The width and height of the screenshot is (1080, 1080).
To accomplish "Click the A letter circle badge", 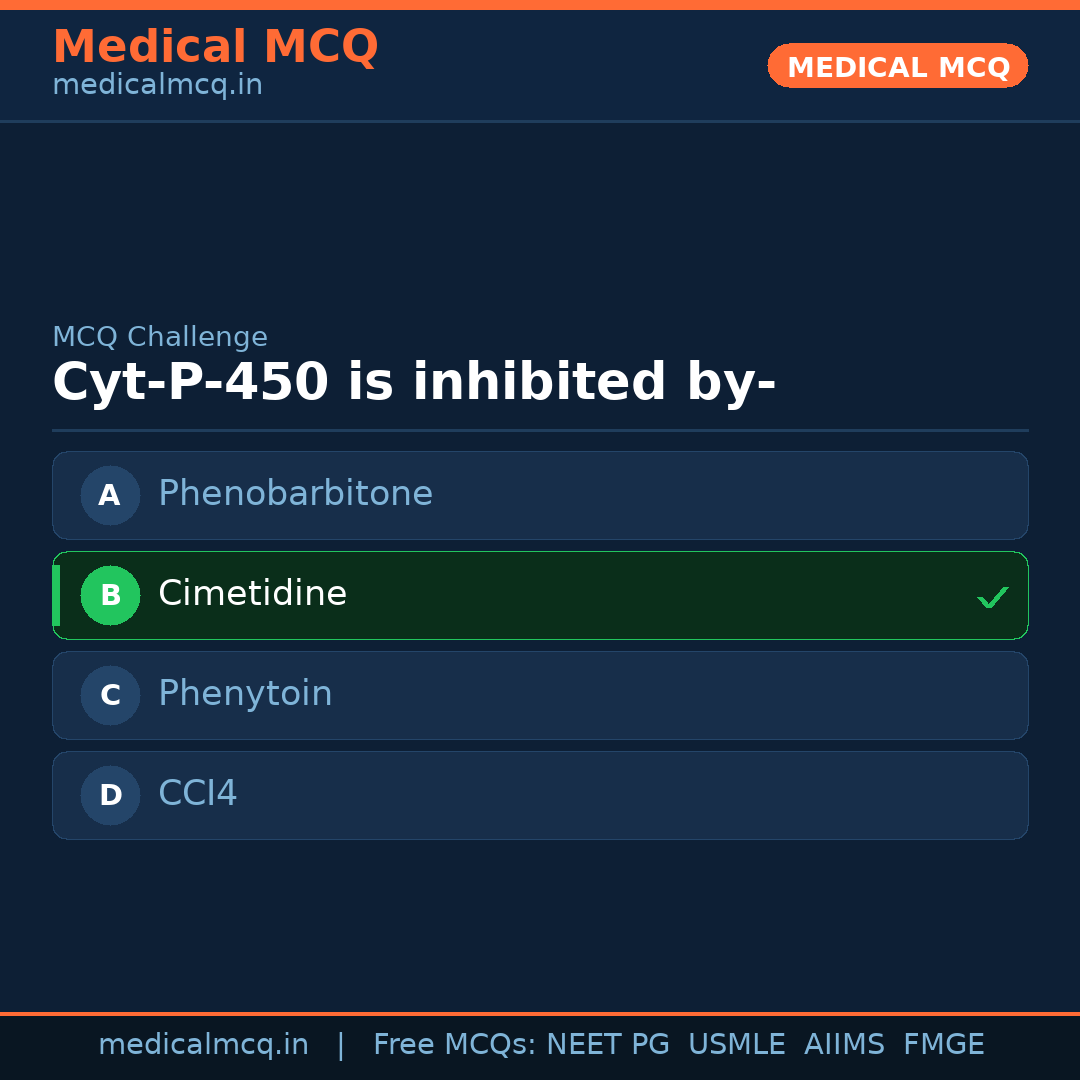I will pos(110,495).
